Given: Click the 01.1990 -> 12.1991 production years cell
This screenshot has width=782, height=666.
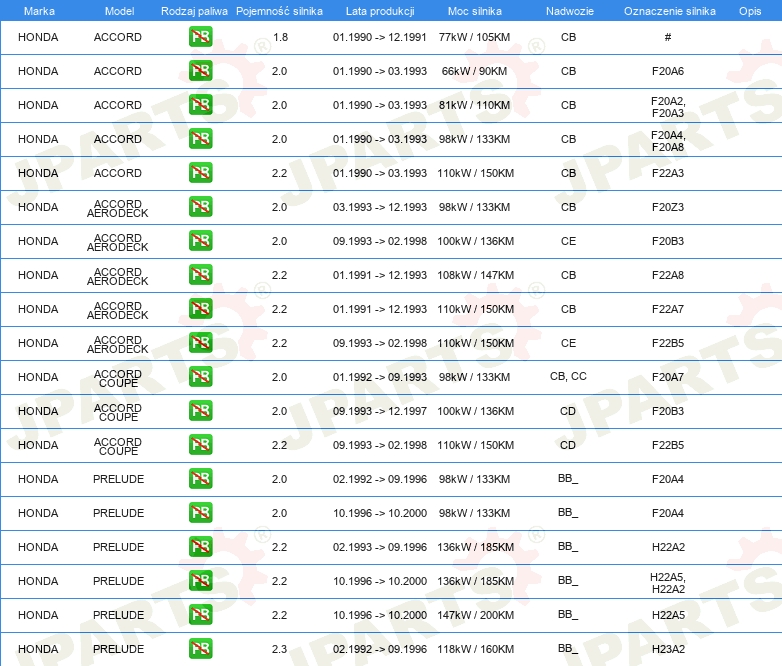Looking at the screenshot, I should [380, 37].
